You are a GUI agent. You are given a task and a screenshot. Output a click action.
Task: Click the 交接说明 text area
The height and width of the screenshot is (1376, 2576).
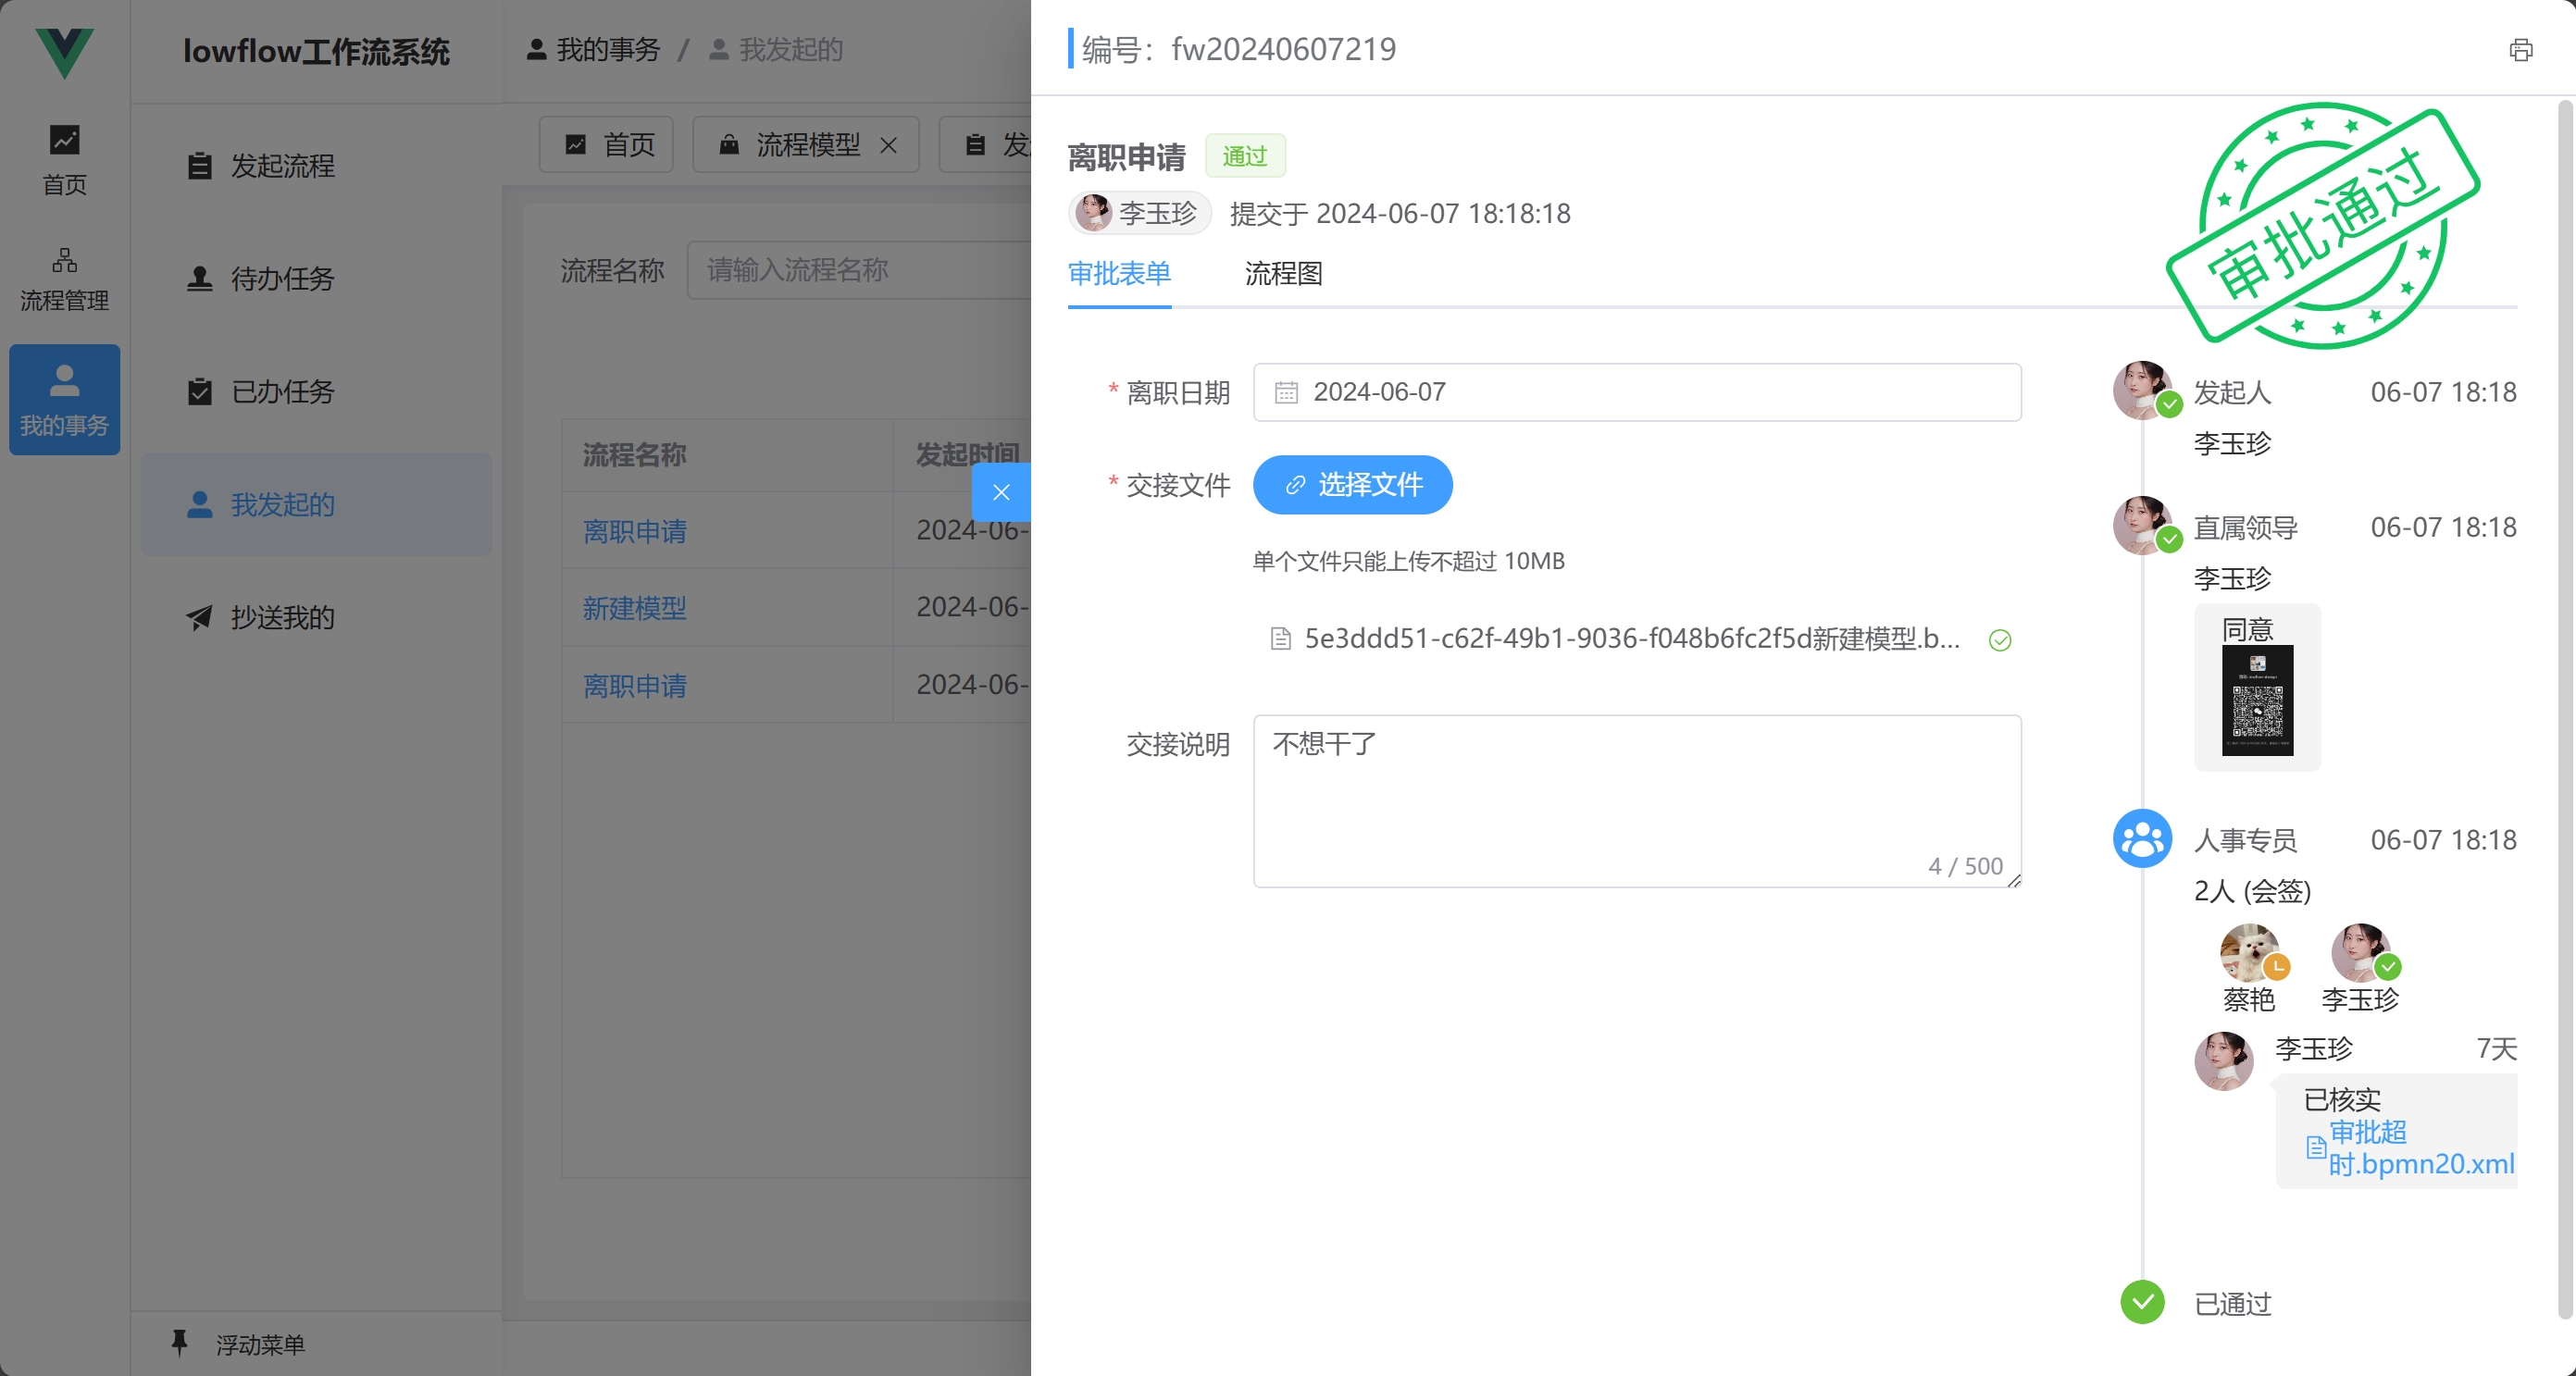point(1636,800)
